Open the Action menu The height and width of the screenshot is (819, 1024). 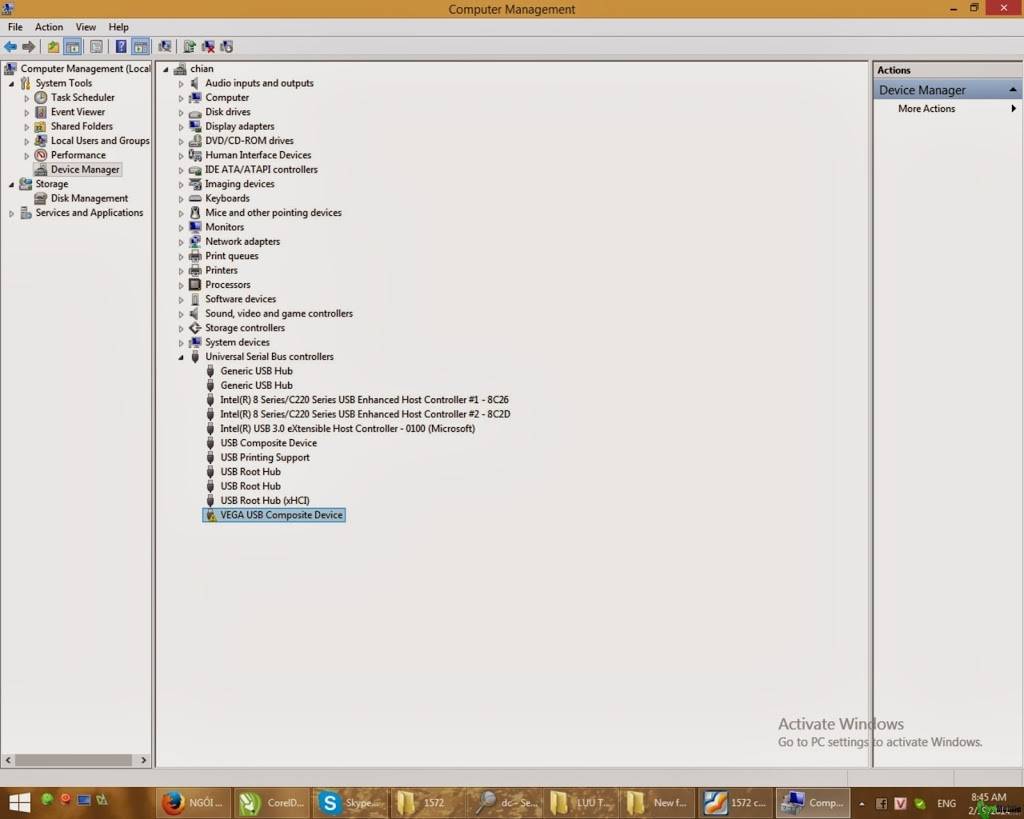point(49,27)
